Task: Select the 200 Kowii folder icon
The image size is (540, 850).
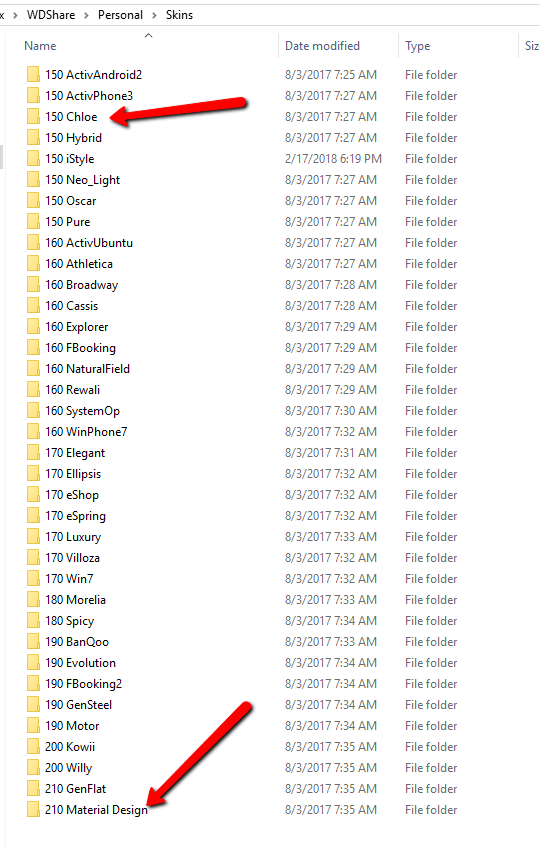Action: pyautogui.click(x=33, y=747)
